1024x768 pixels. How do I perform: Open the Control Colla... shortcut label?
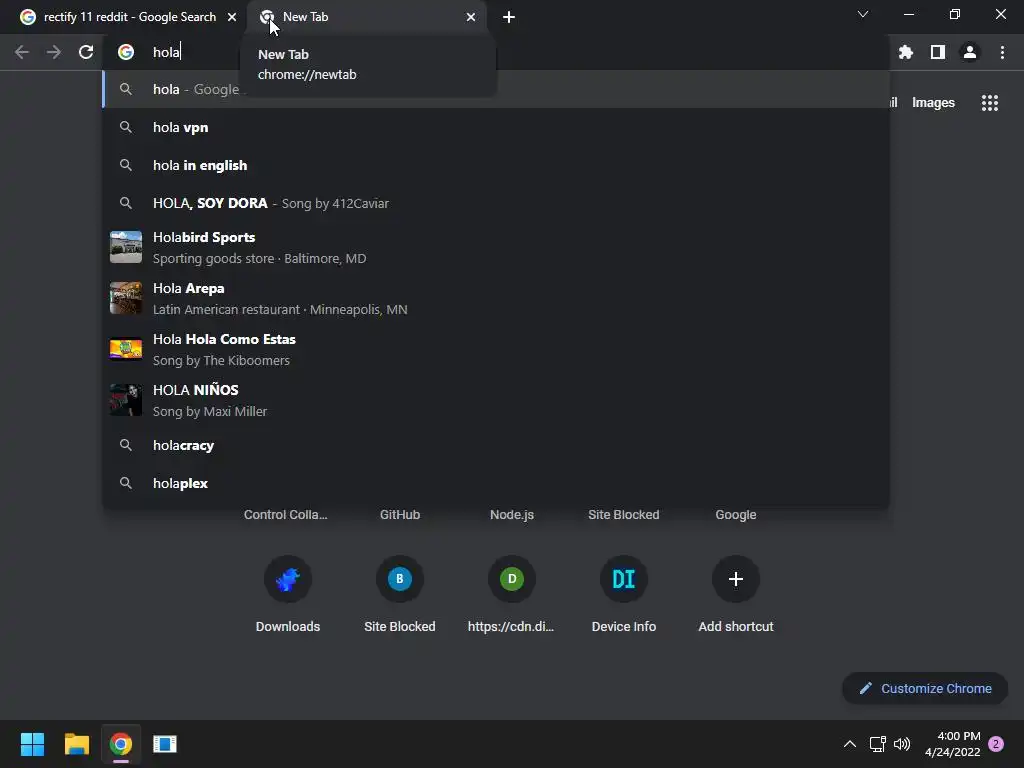(285, 515)
